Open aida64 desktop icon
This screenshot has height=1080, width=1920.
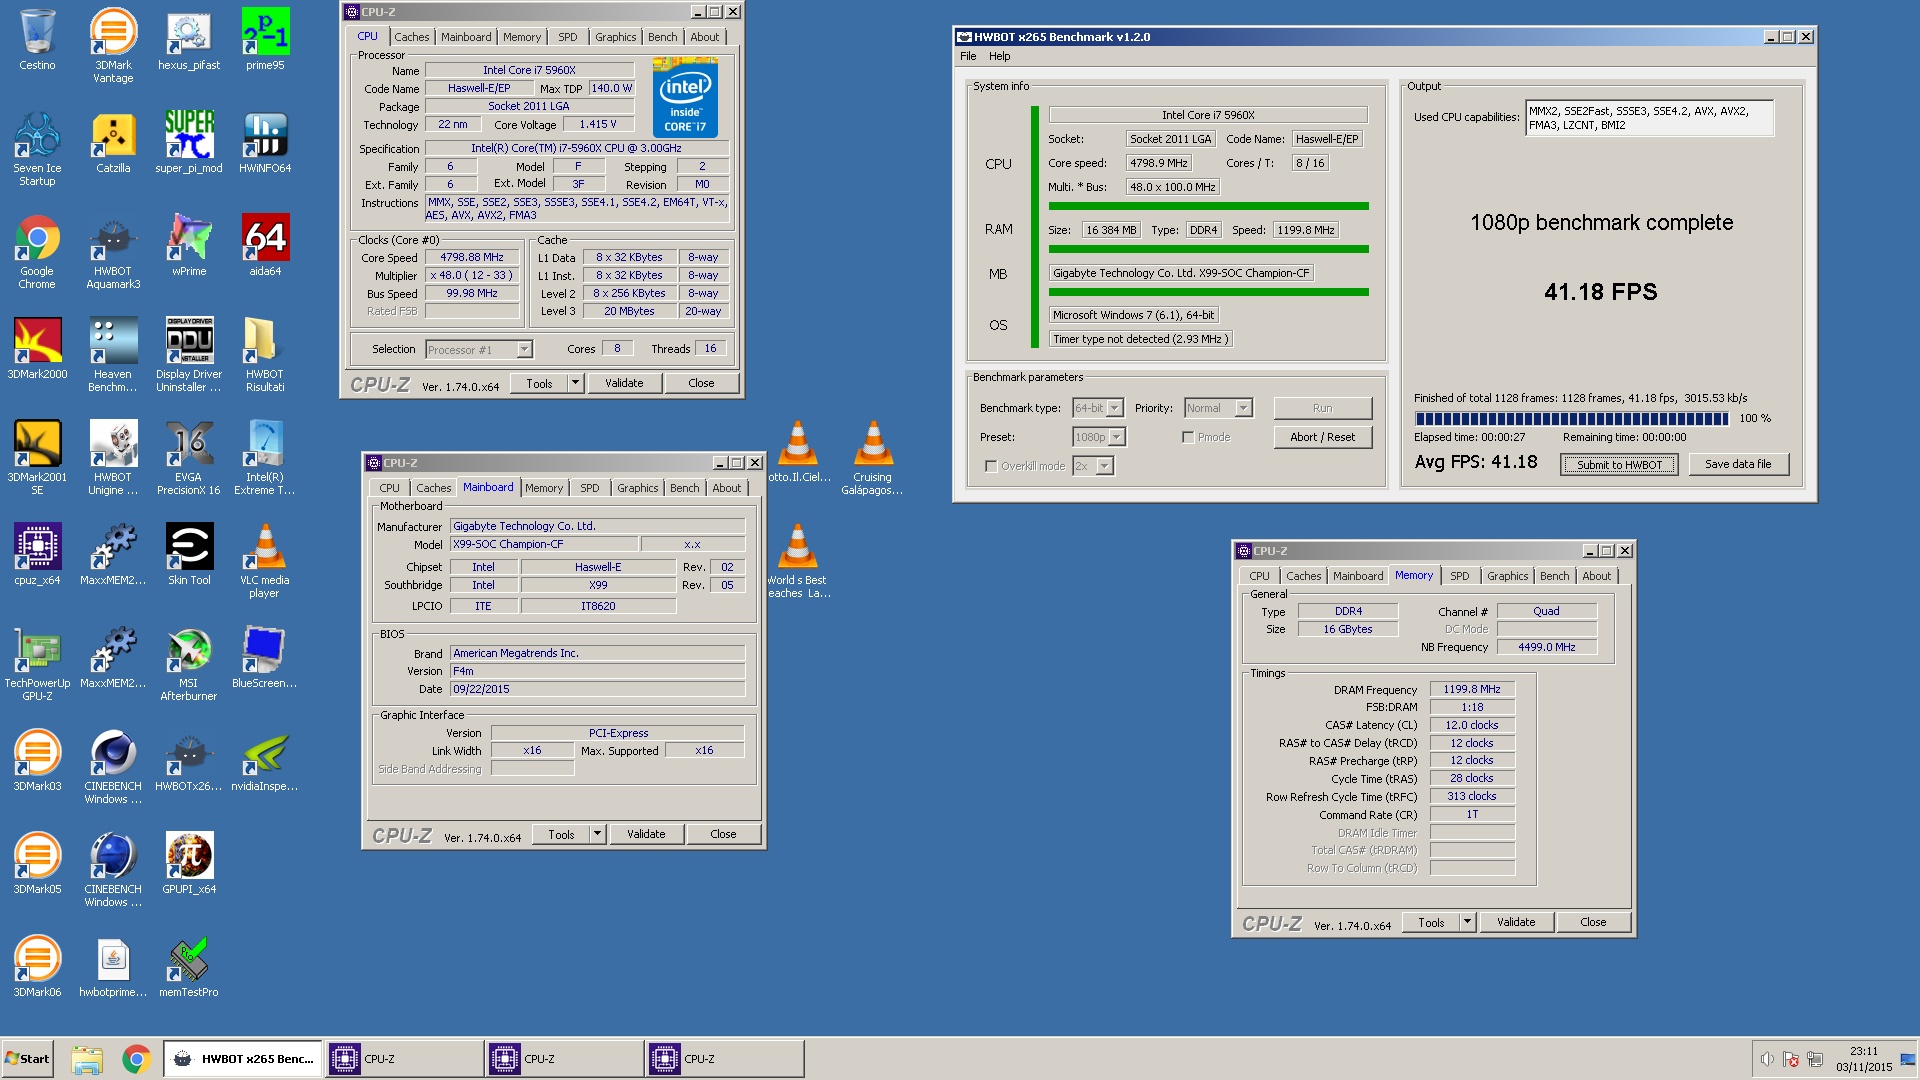265,245
